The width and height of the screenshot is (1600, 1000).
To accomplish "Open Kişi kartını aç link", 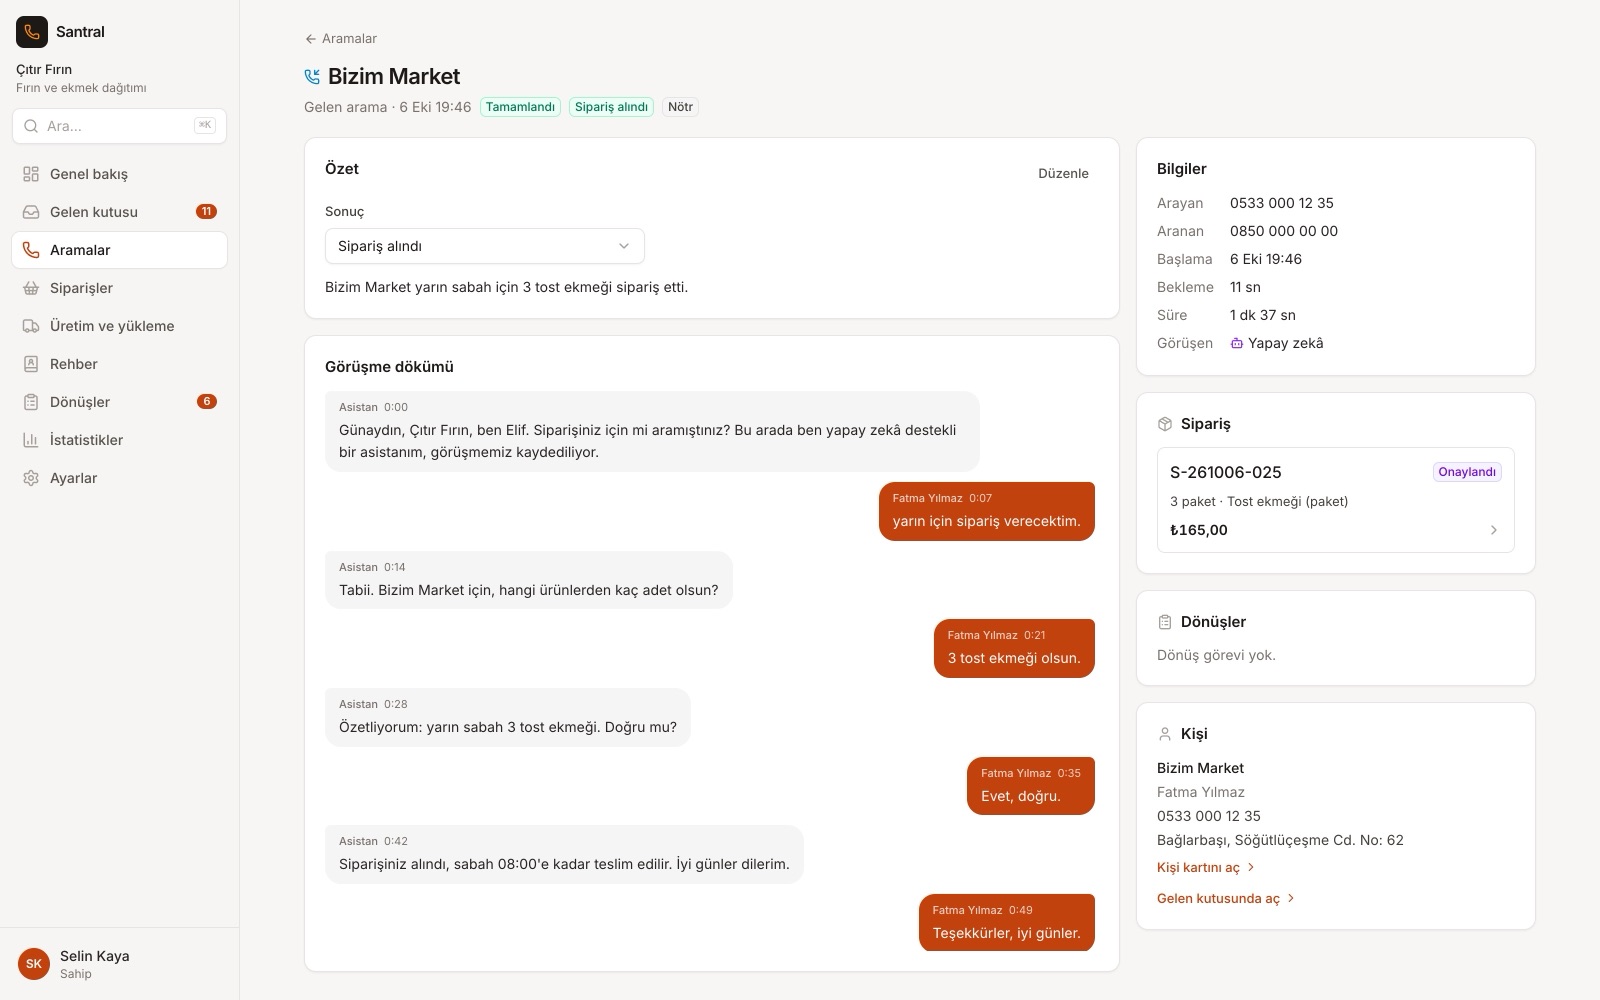I will (x=1206, y=867).
